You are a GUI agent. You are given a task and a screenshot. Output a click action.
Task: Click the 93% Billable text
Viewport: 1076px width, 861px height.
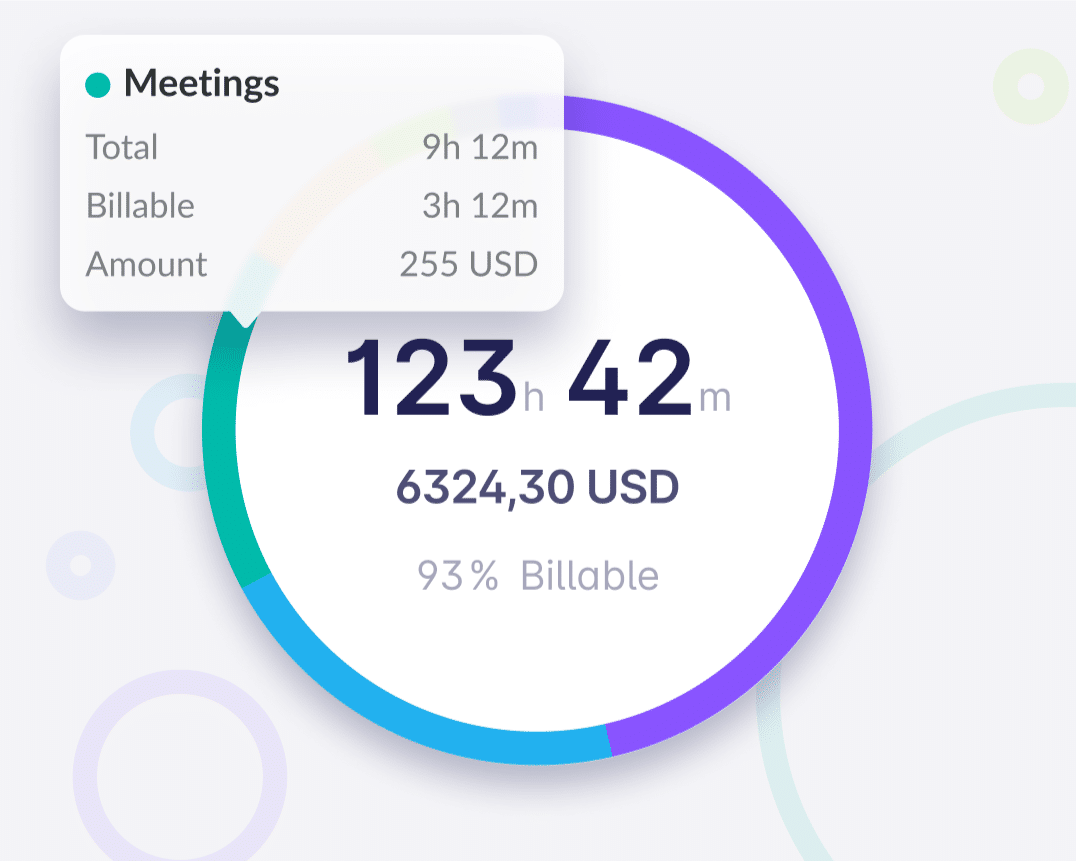(x=537, y=576)
